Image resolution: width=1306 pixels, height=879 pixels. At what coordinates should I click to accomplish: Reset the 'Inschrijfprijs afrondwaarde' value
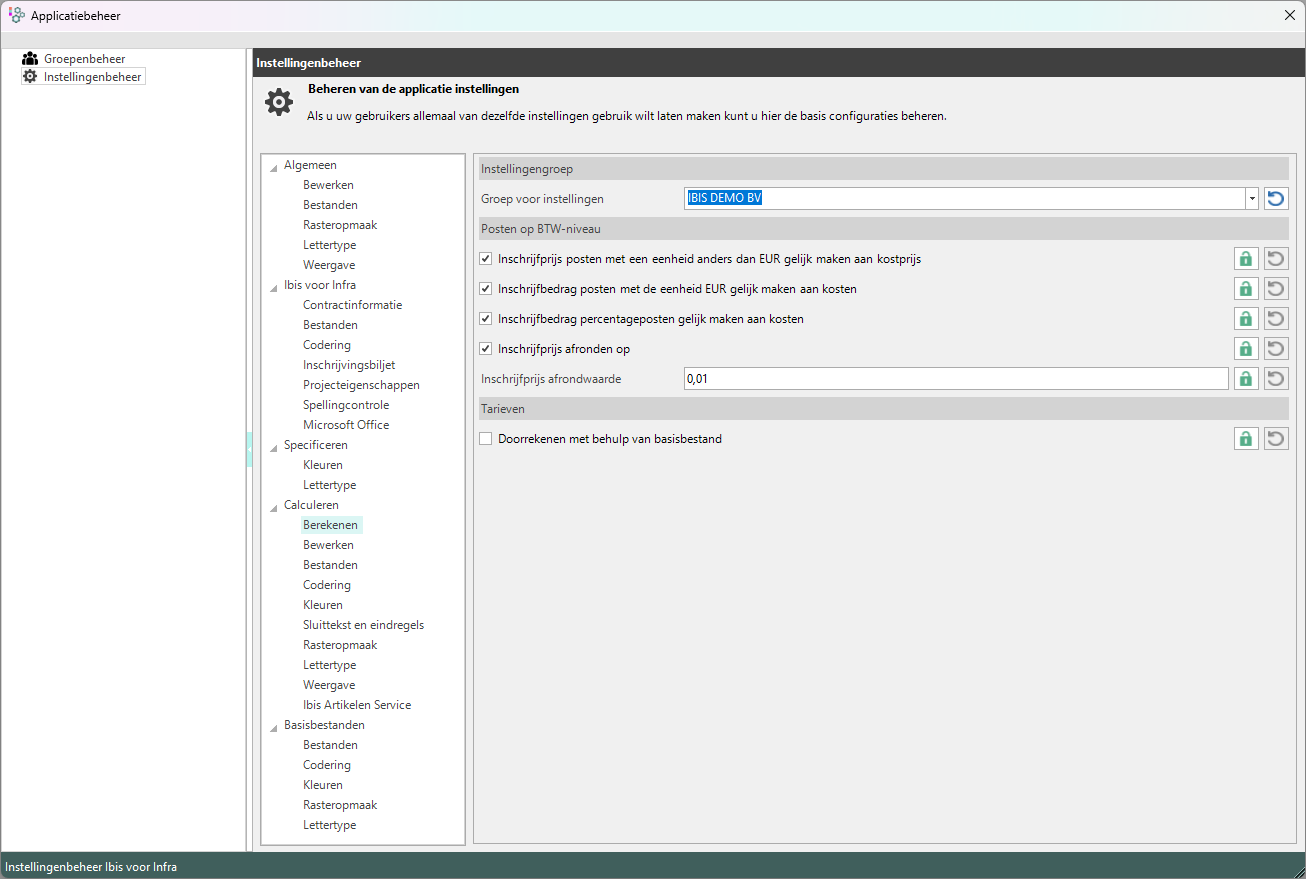point(1275,379)
